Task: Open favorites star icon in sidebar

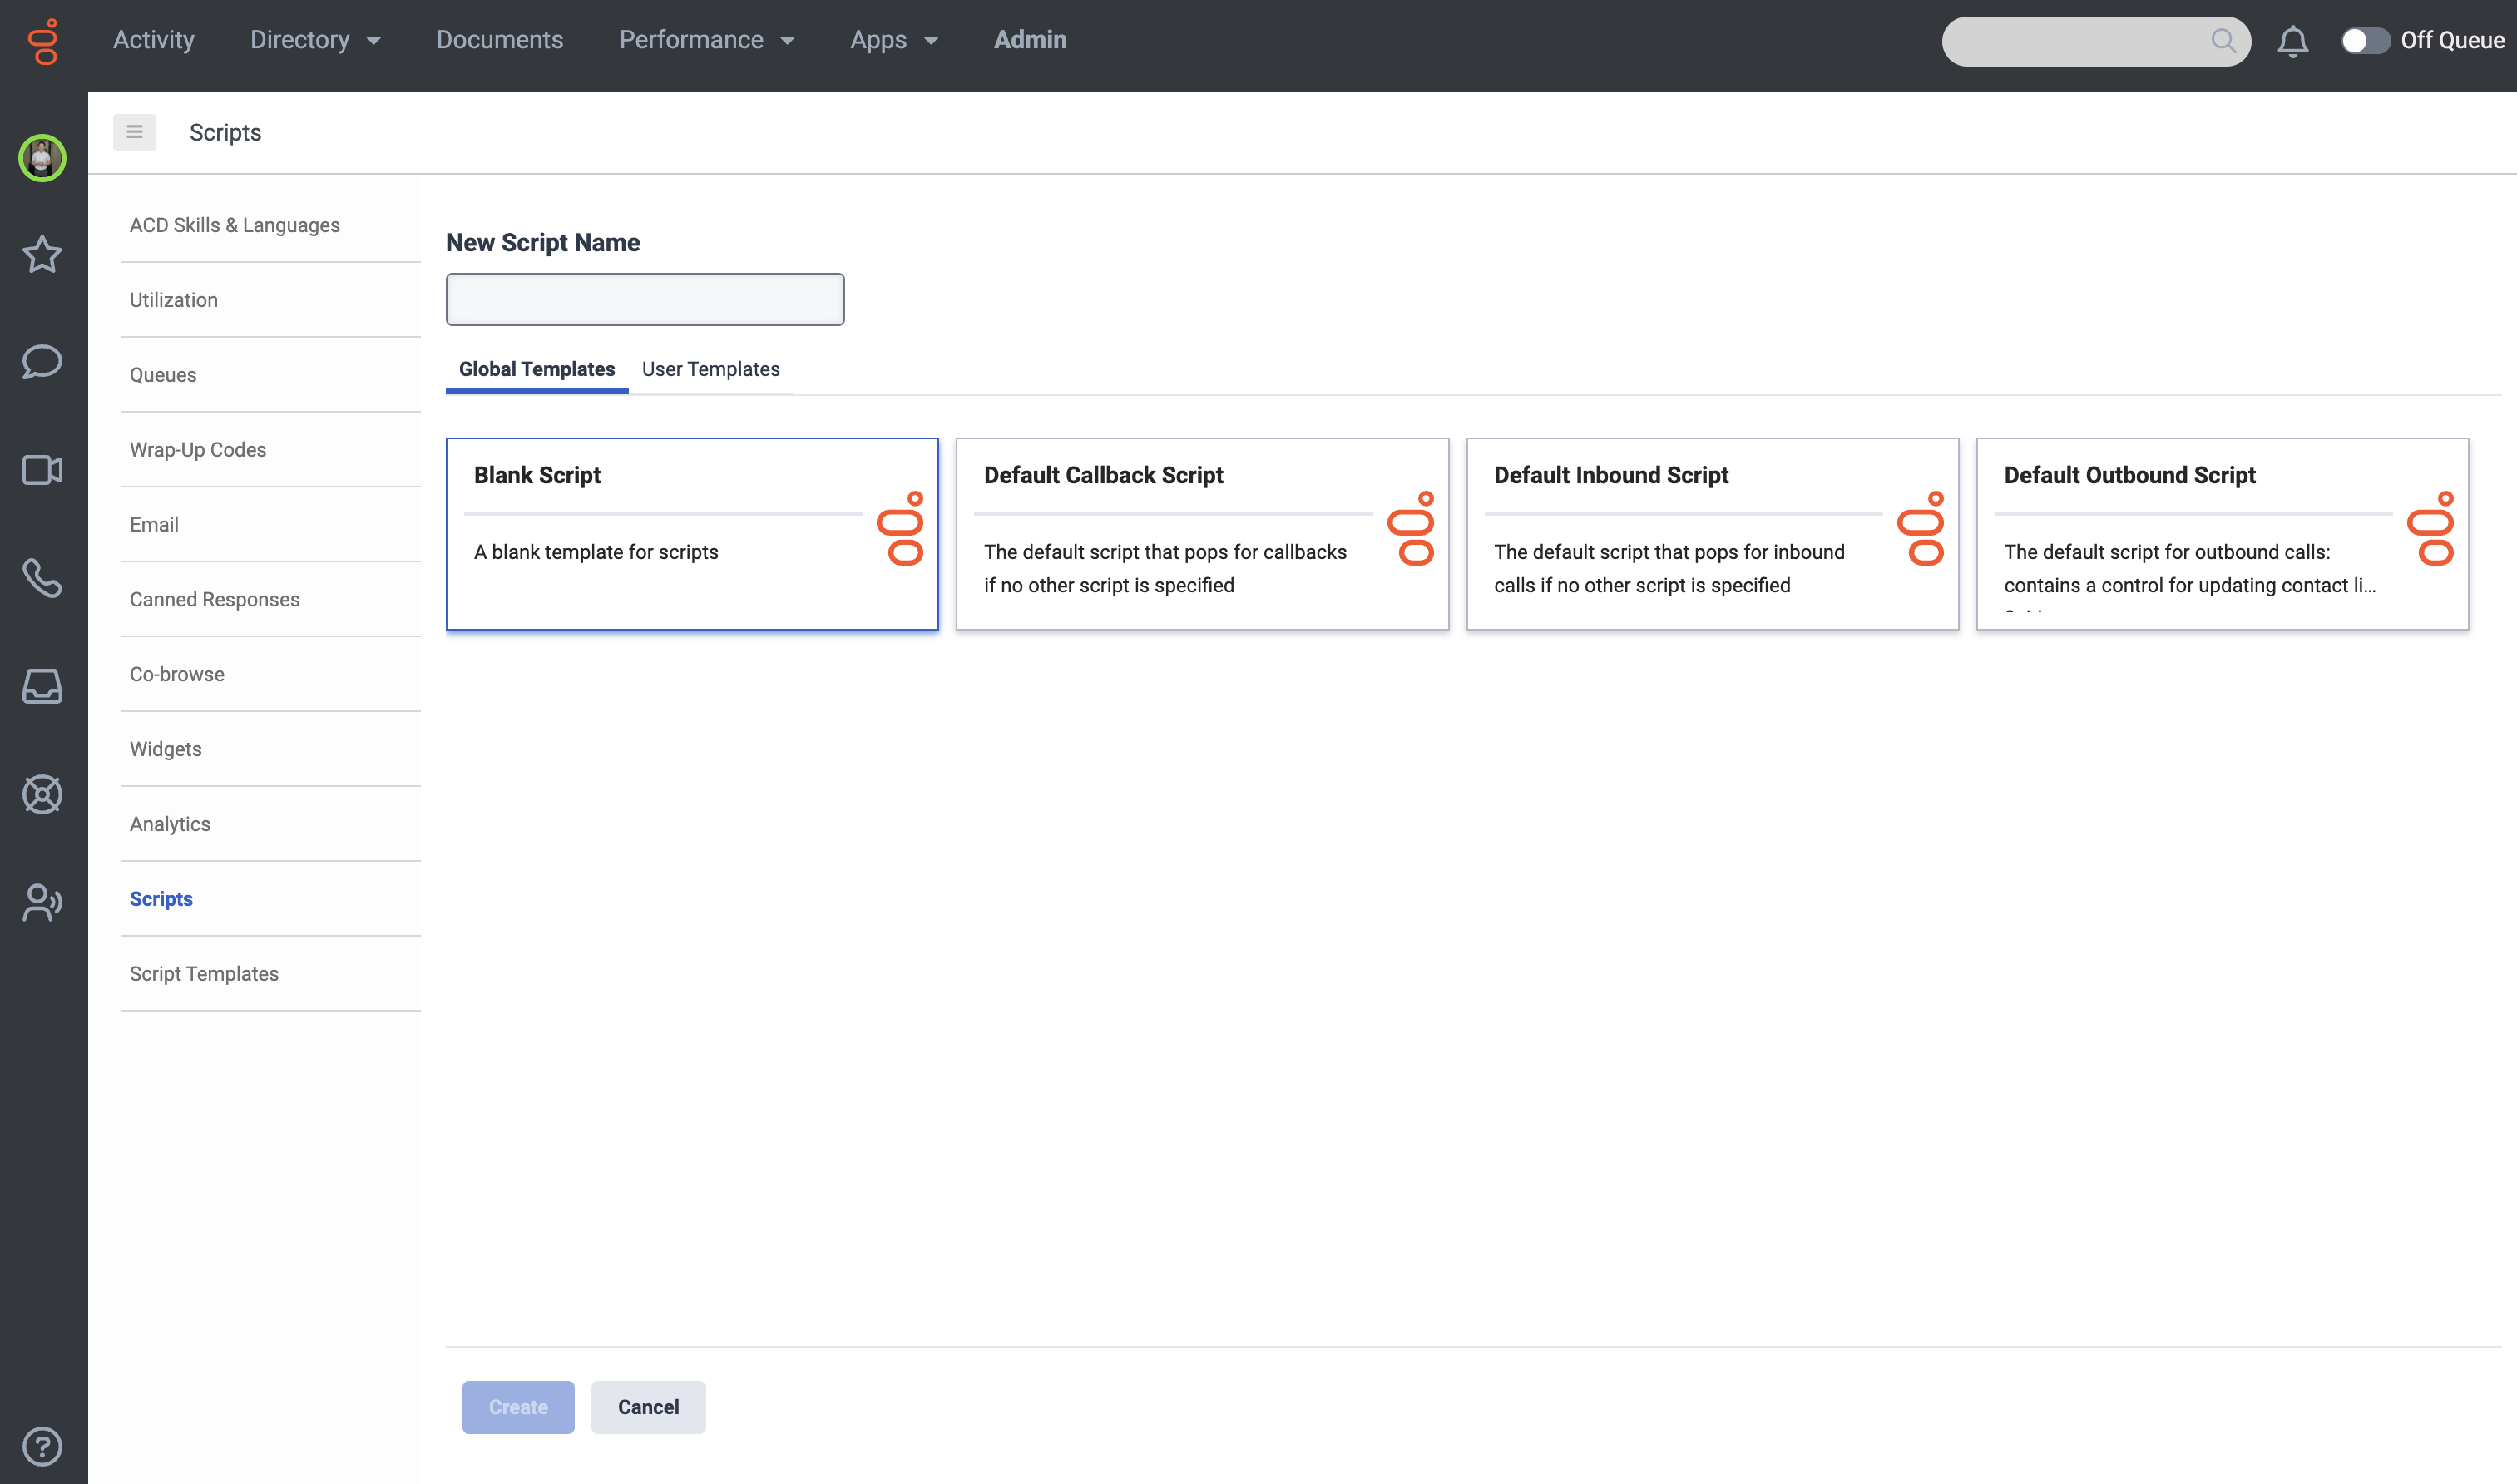Action: [42, 254]
